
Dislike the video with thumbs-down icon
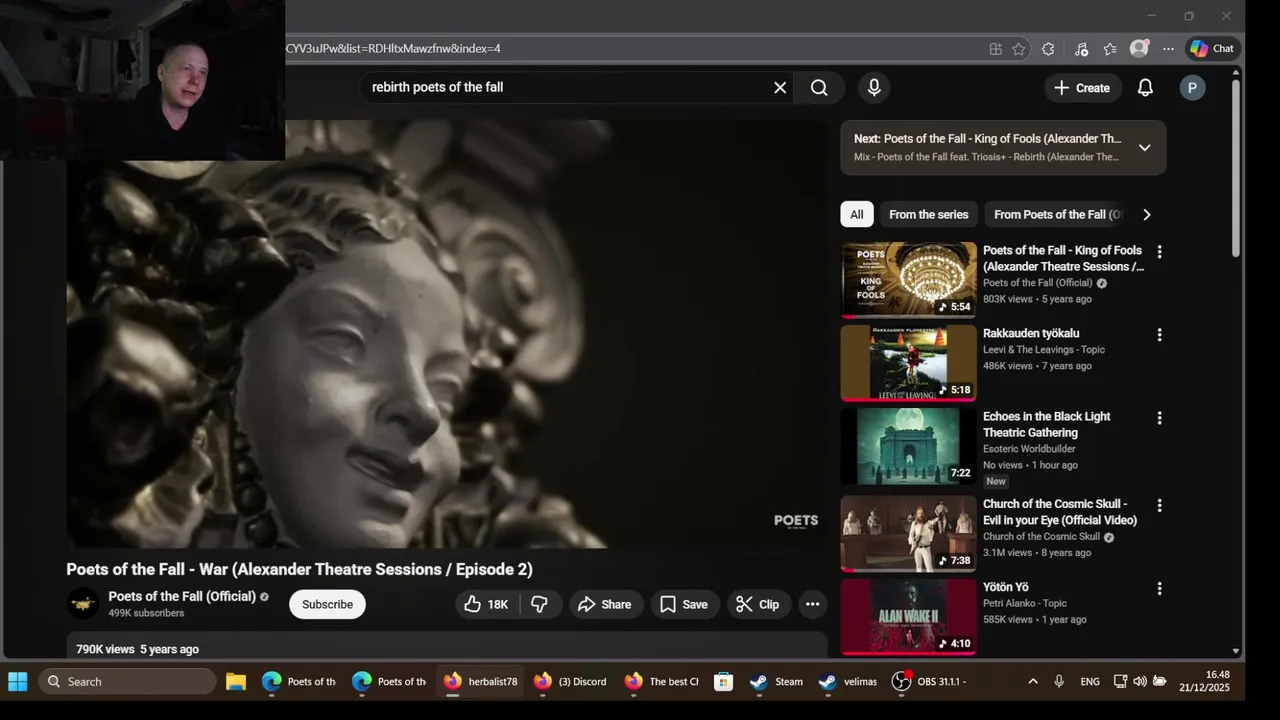539,604
